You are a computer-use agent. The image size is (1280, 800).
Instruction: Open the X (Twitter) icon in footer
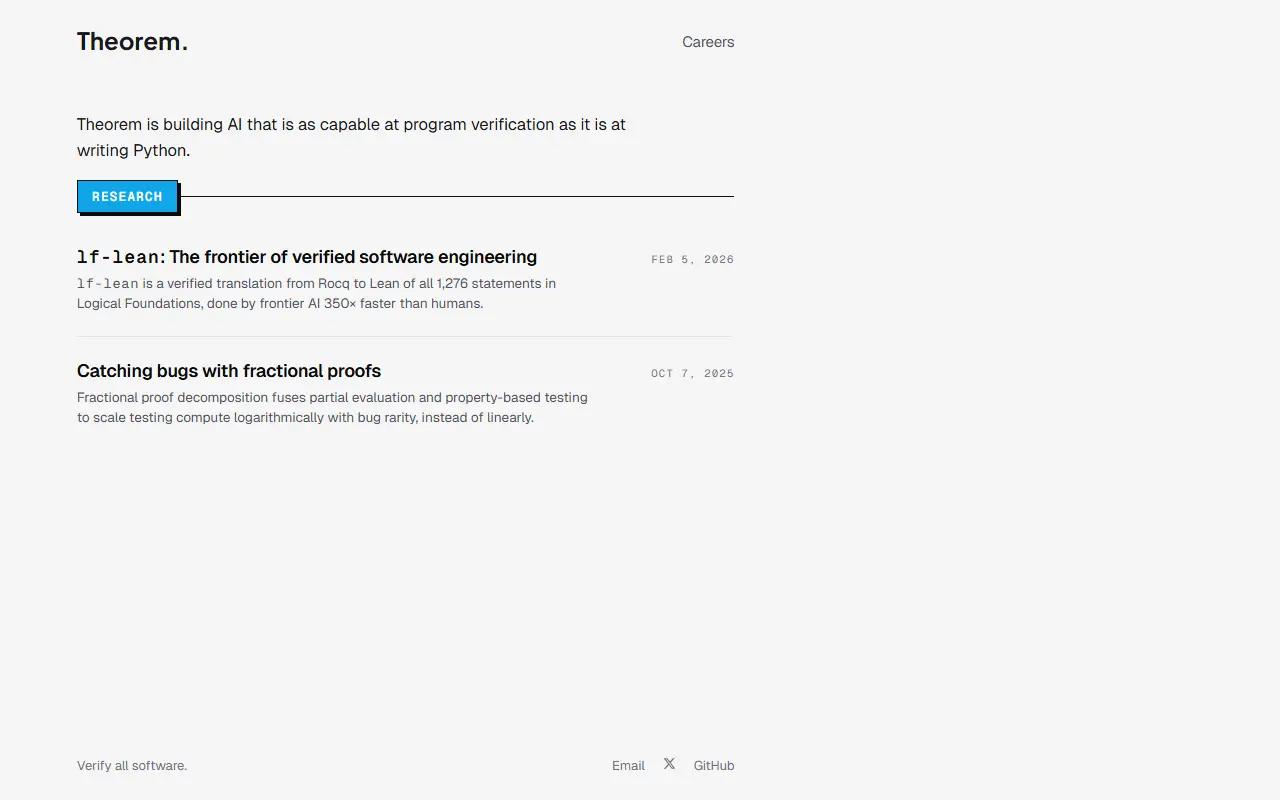pyautogui.click(x=669, y=764)
